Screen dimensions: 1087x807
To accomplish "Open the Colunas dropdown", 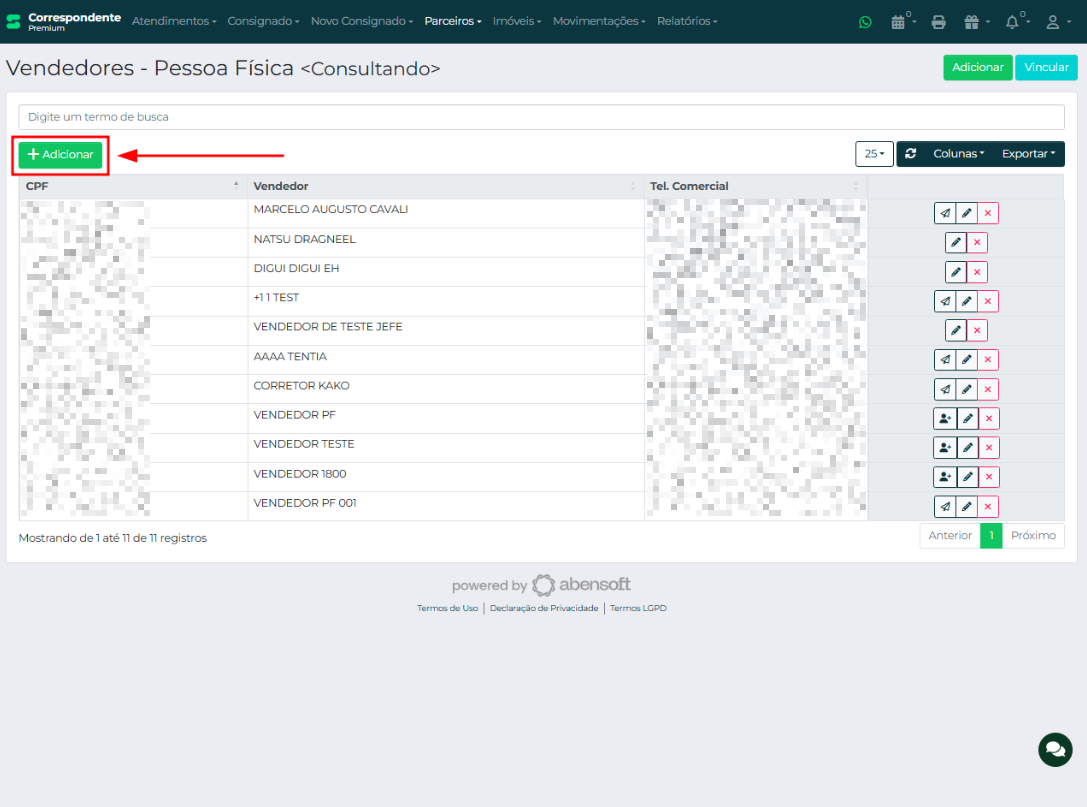I will (958, 154).
